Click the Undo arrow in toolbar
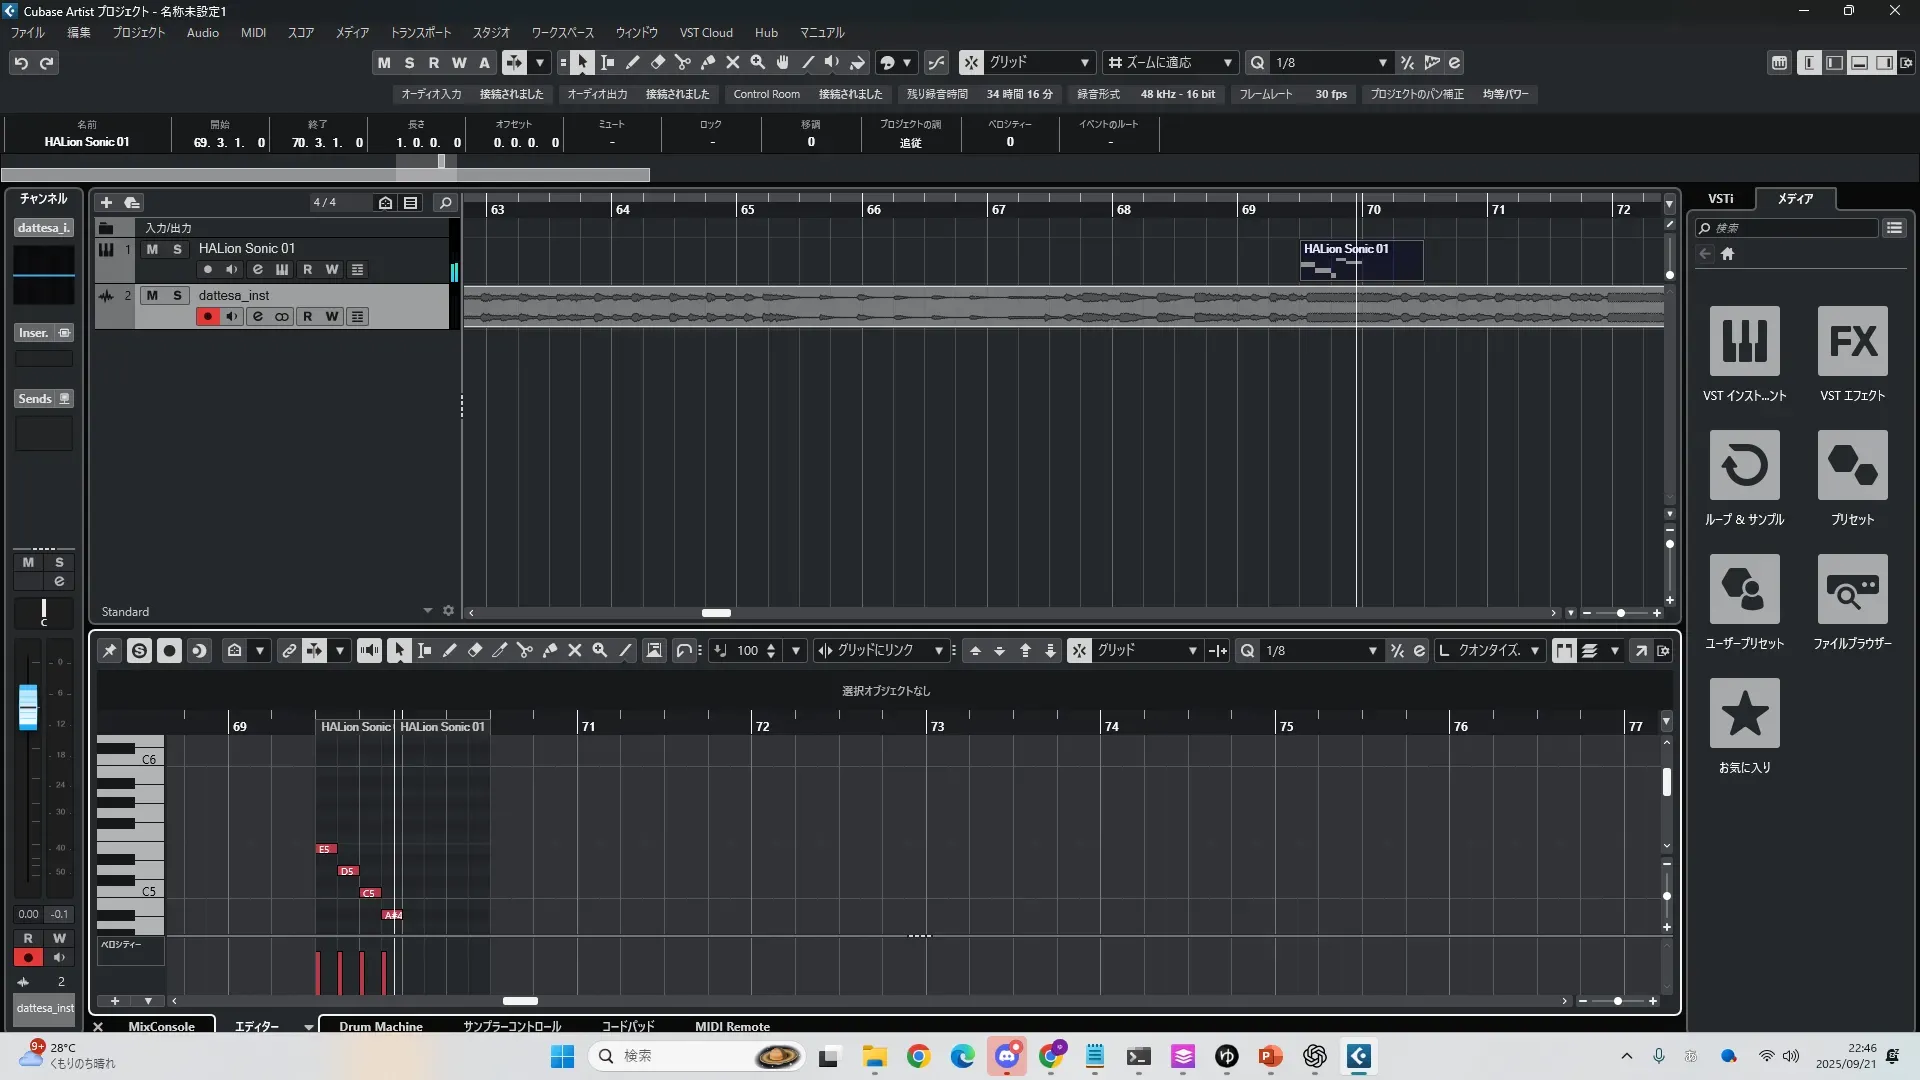Image resolution: width=1920 pixels, height=1080 pixels. click(21, 63)
